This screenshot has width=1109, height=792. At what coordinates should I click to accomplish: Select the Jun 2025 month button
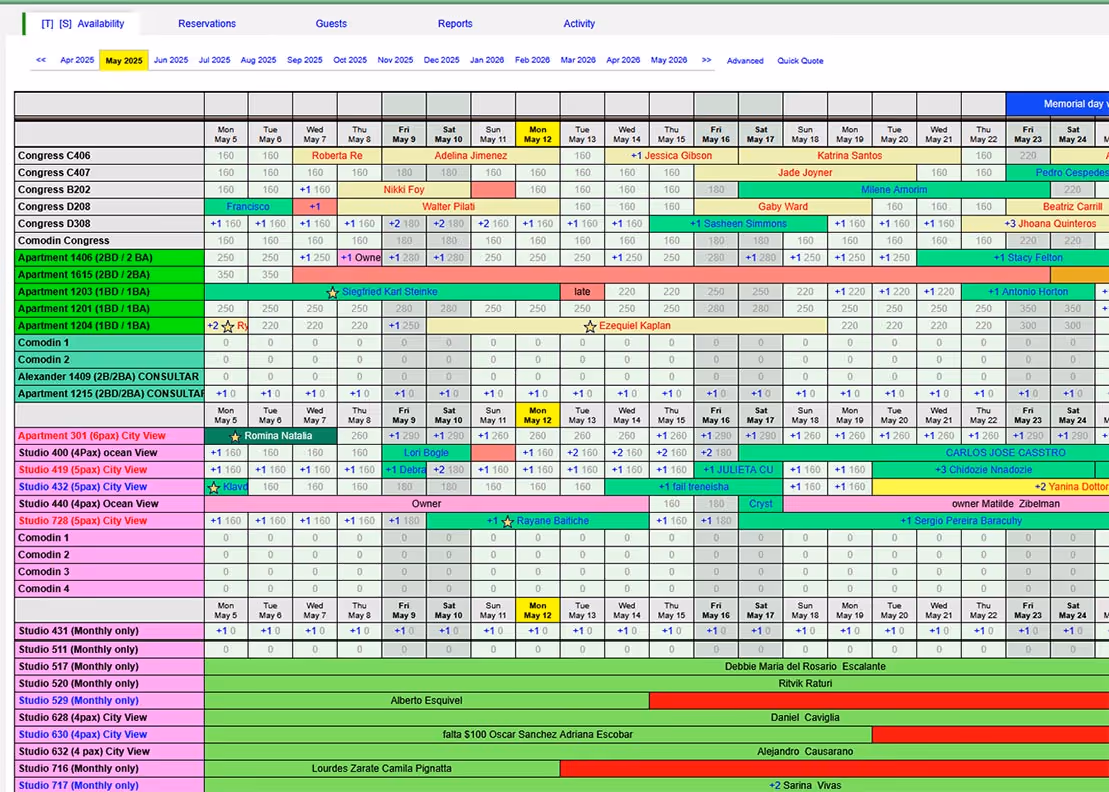pyautogui.click(x=170, y=60)
